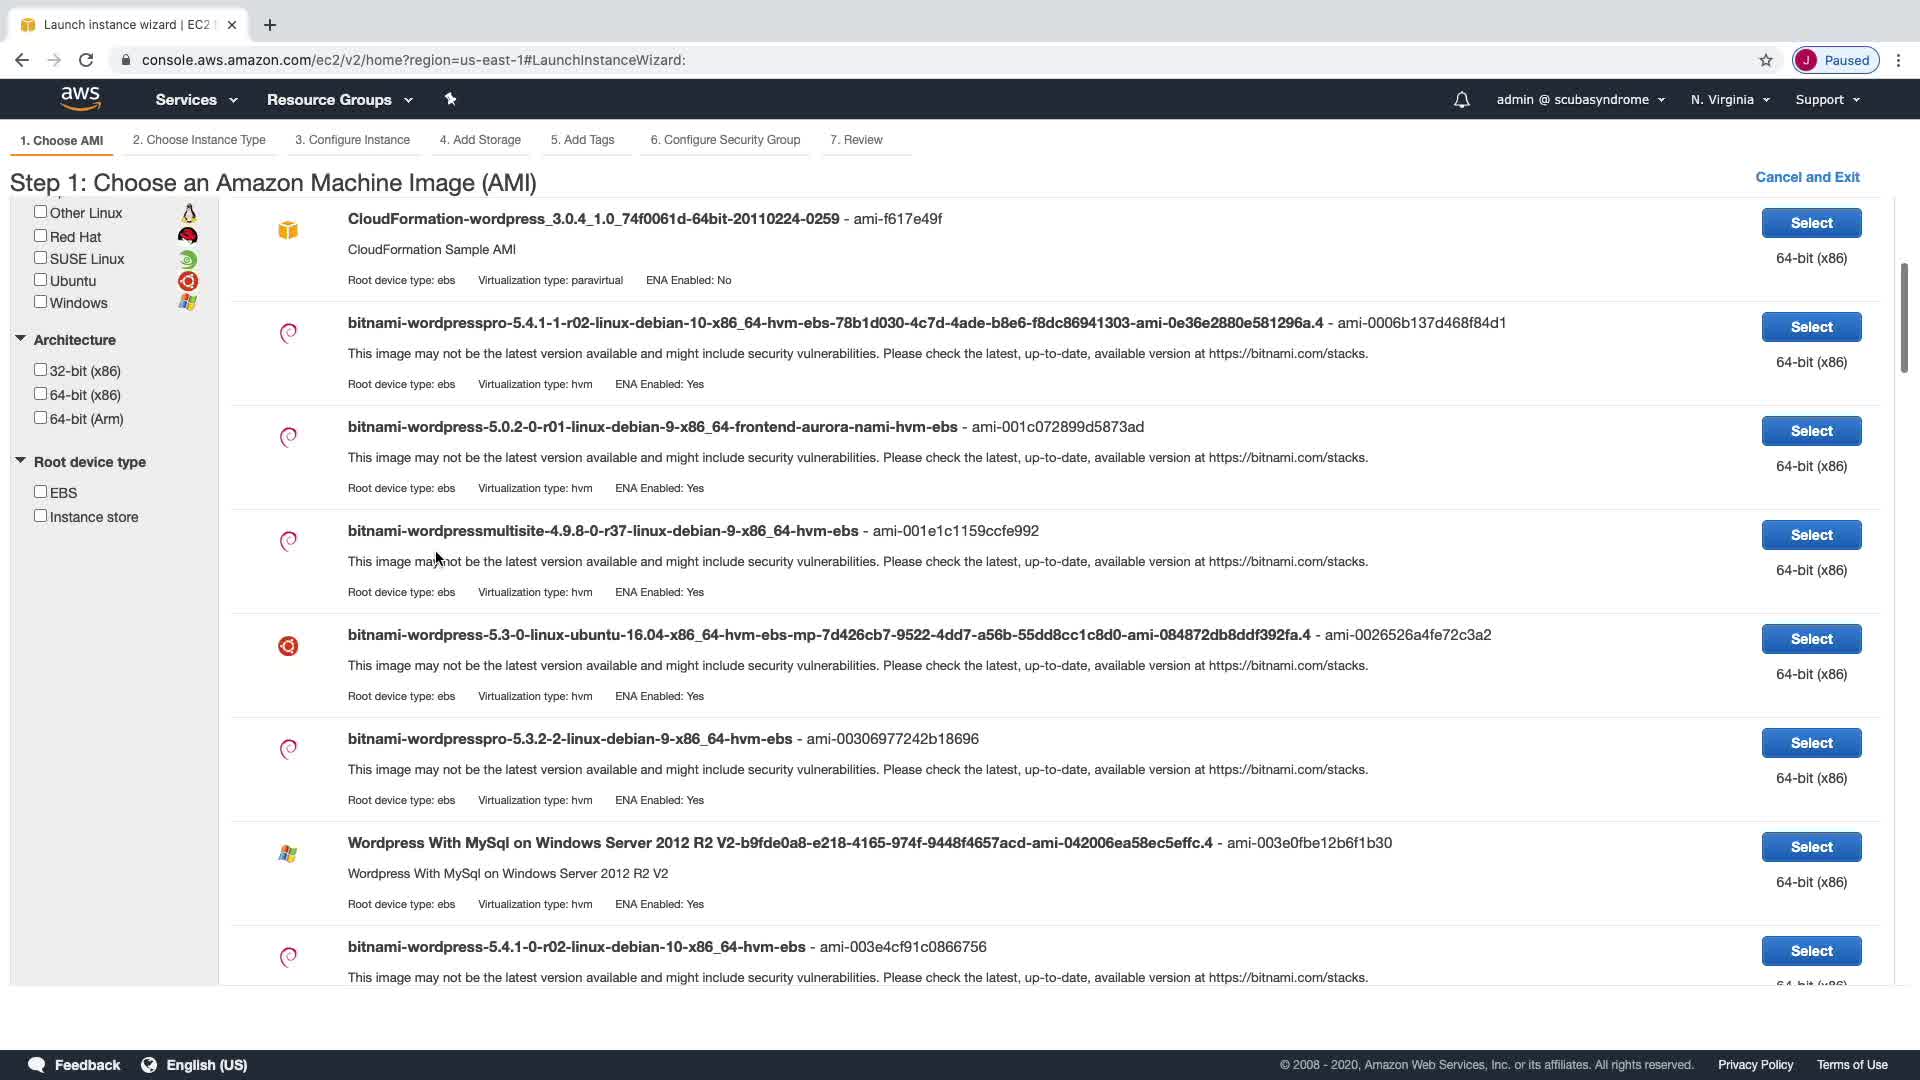Image resolution: width=1920 pixels, height=1080 pixels.
Task: Switch to Configure Security Group tab
Action: coord(725,140)
